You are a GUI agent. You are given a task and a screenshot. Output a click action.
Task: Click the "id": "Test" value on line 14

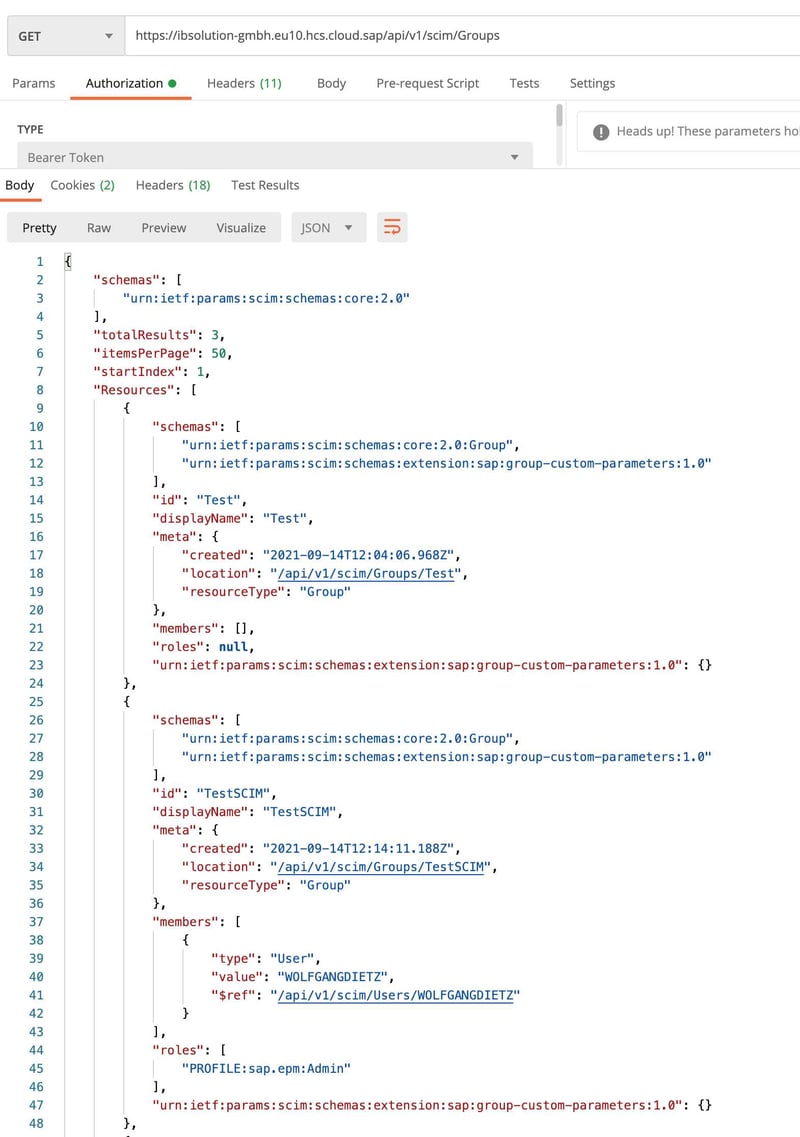click(x=218, y=500)
